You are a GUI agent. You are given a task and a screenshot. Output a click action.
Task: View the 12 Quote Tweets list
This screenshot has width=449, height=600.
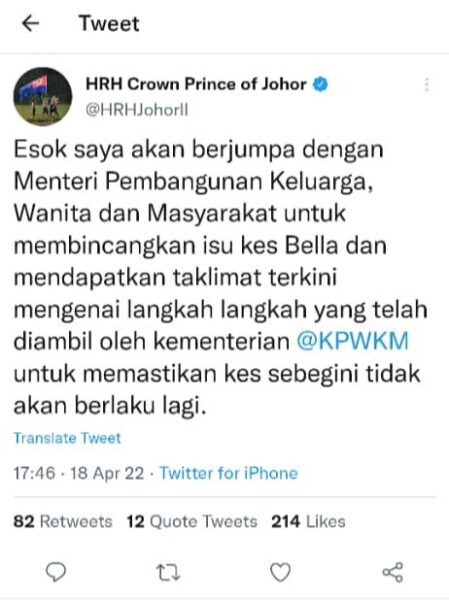pyautogui.click(x=192, y=522)
